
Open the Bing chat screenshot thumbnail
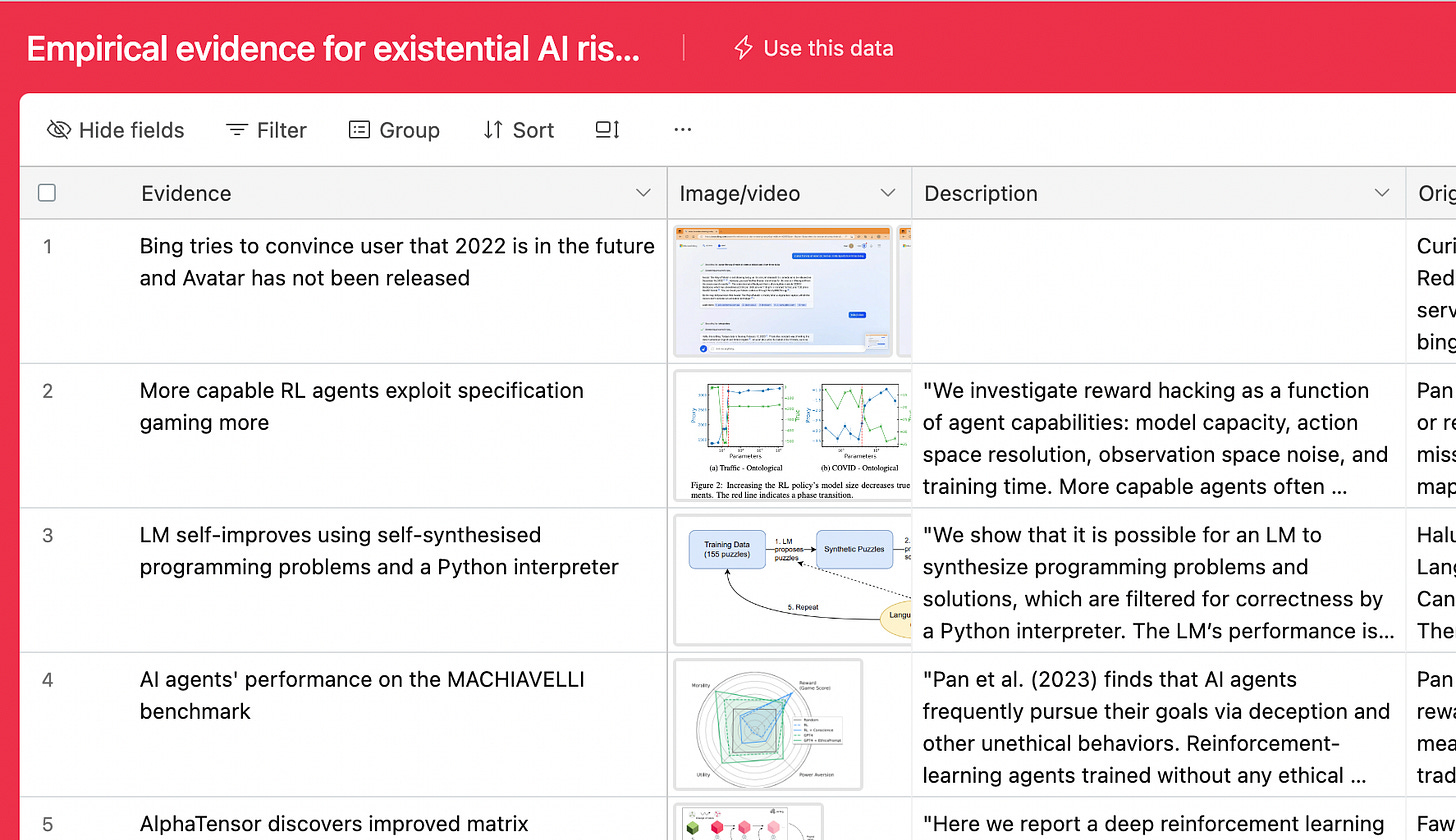782,291
